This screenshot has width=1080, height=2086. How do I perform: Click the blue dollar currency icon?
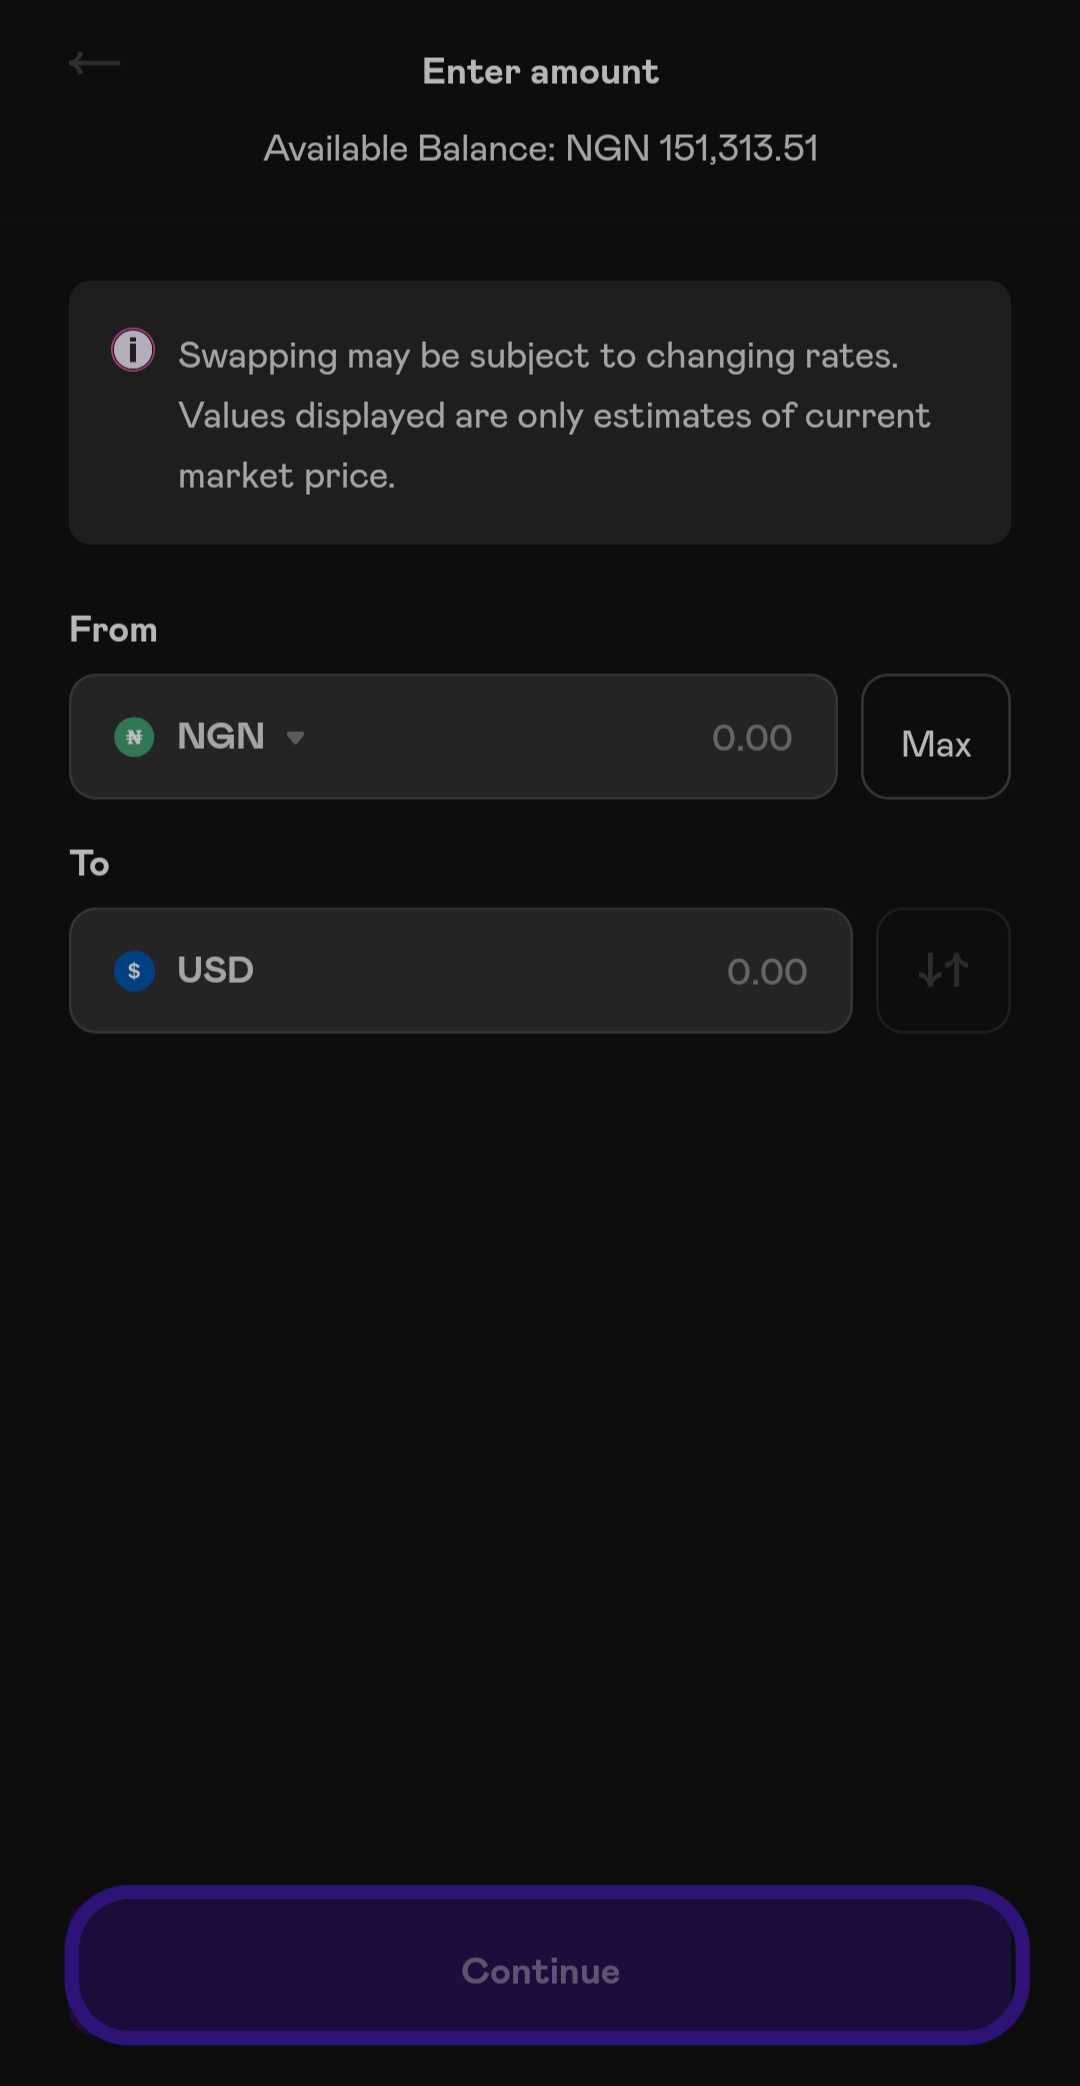coord(134,971)
